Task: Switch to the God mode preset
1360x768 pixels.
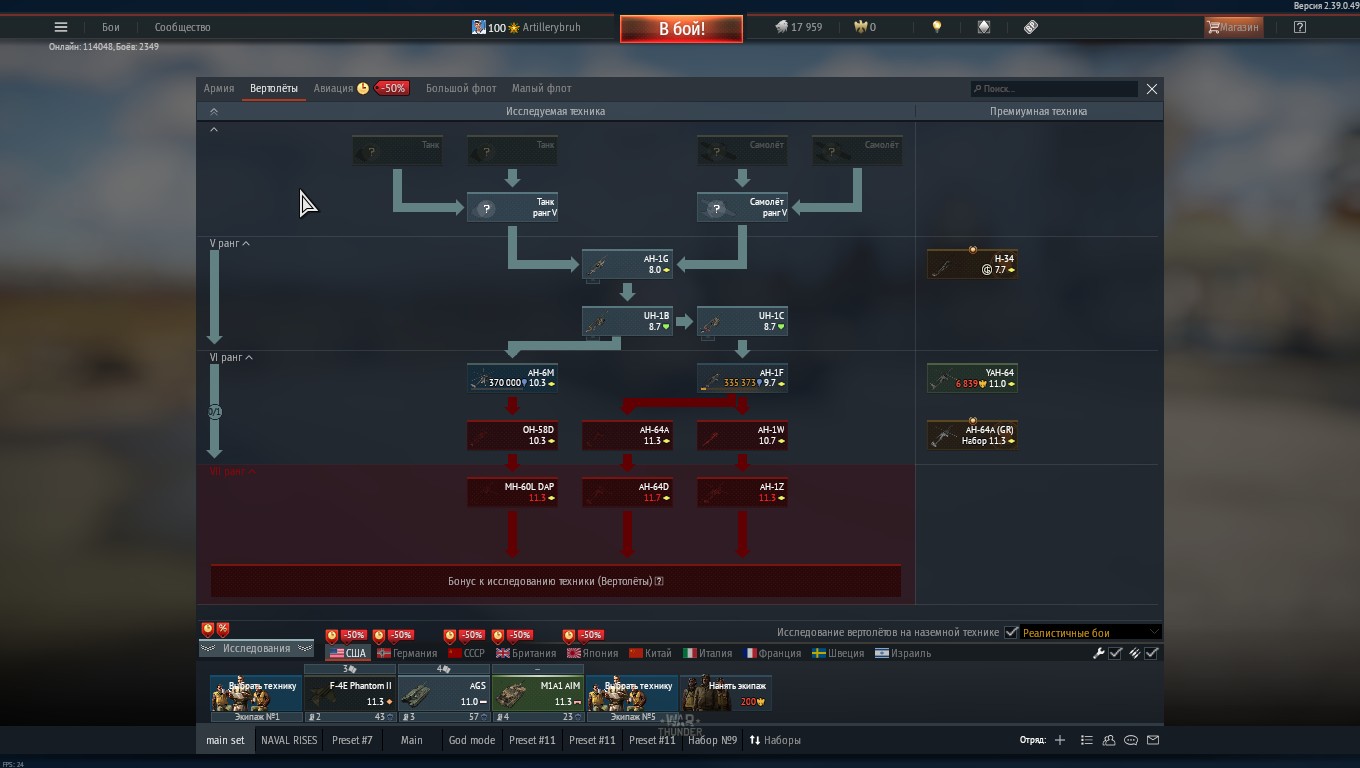Action: (x=472, y=740)
